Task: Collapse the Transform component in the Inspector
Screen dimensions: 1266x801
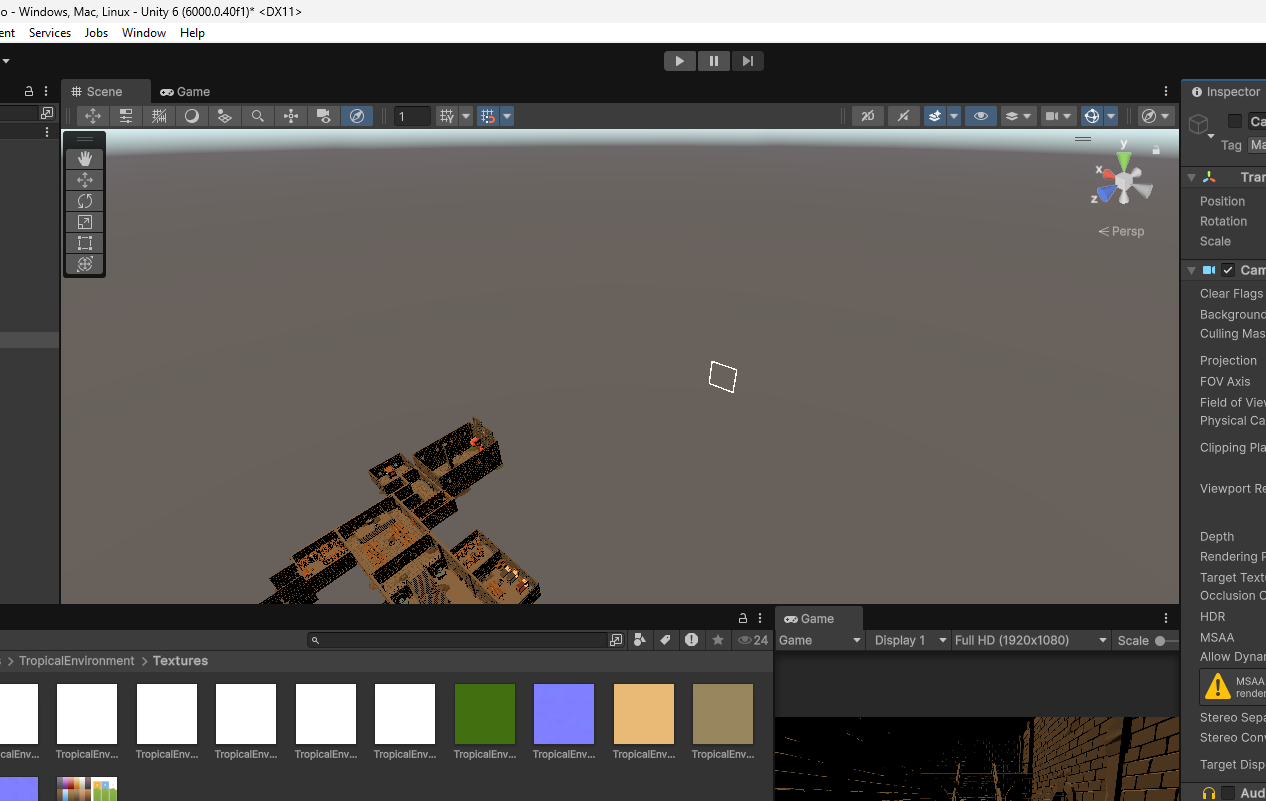Action: 1190,177
